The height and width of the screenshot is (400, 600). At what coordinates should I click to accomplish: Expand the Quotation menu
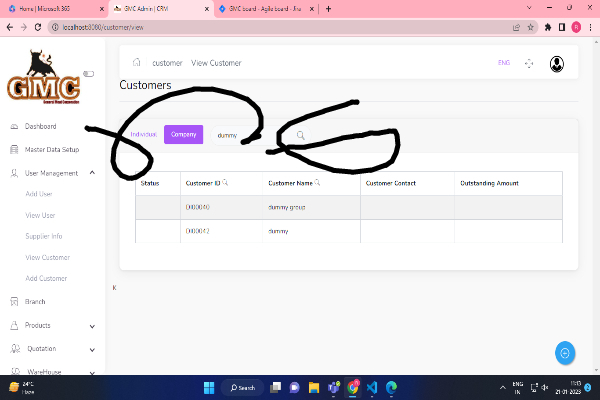(92, 349)
